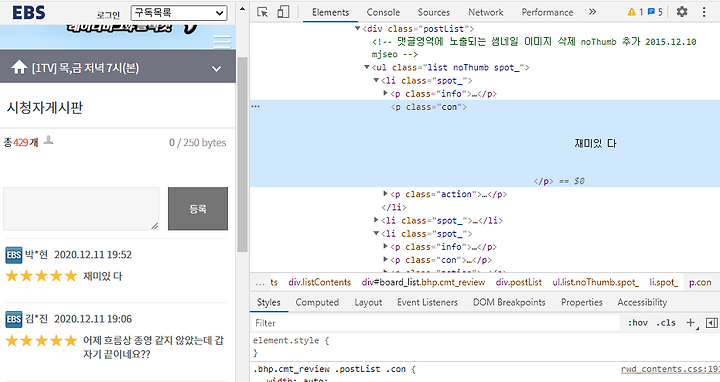Click the page vertical scrollbar thumb

tap(242, 154)
